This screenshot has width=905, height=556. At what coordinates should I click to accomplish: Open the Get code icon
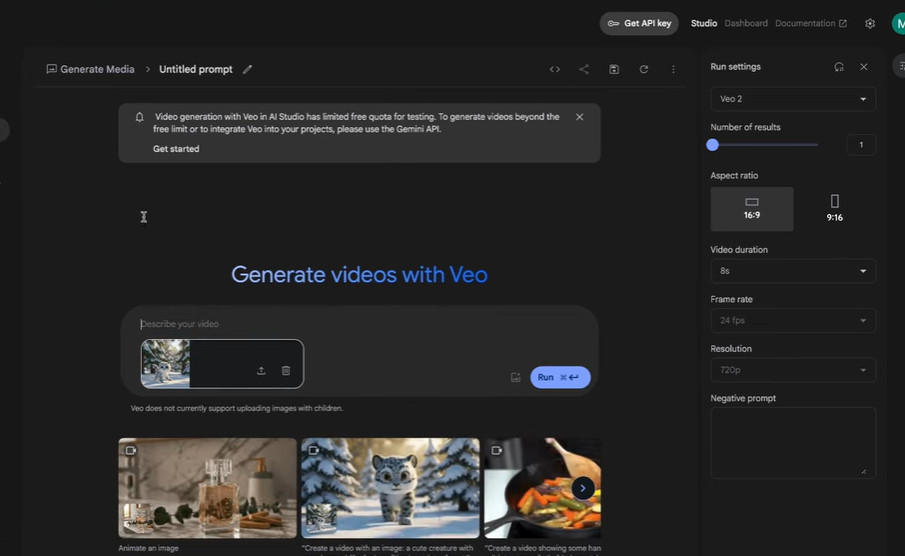tap(555, 69)
